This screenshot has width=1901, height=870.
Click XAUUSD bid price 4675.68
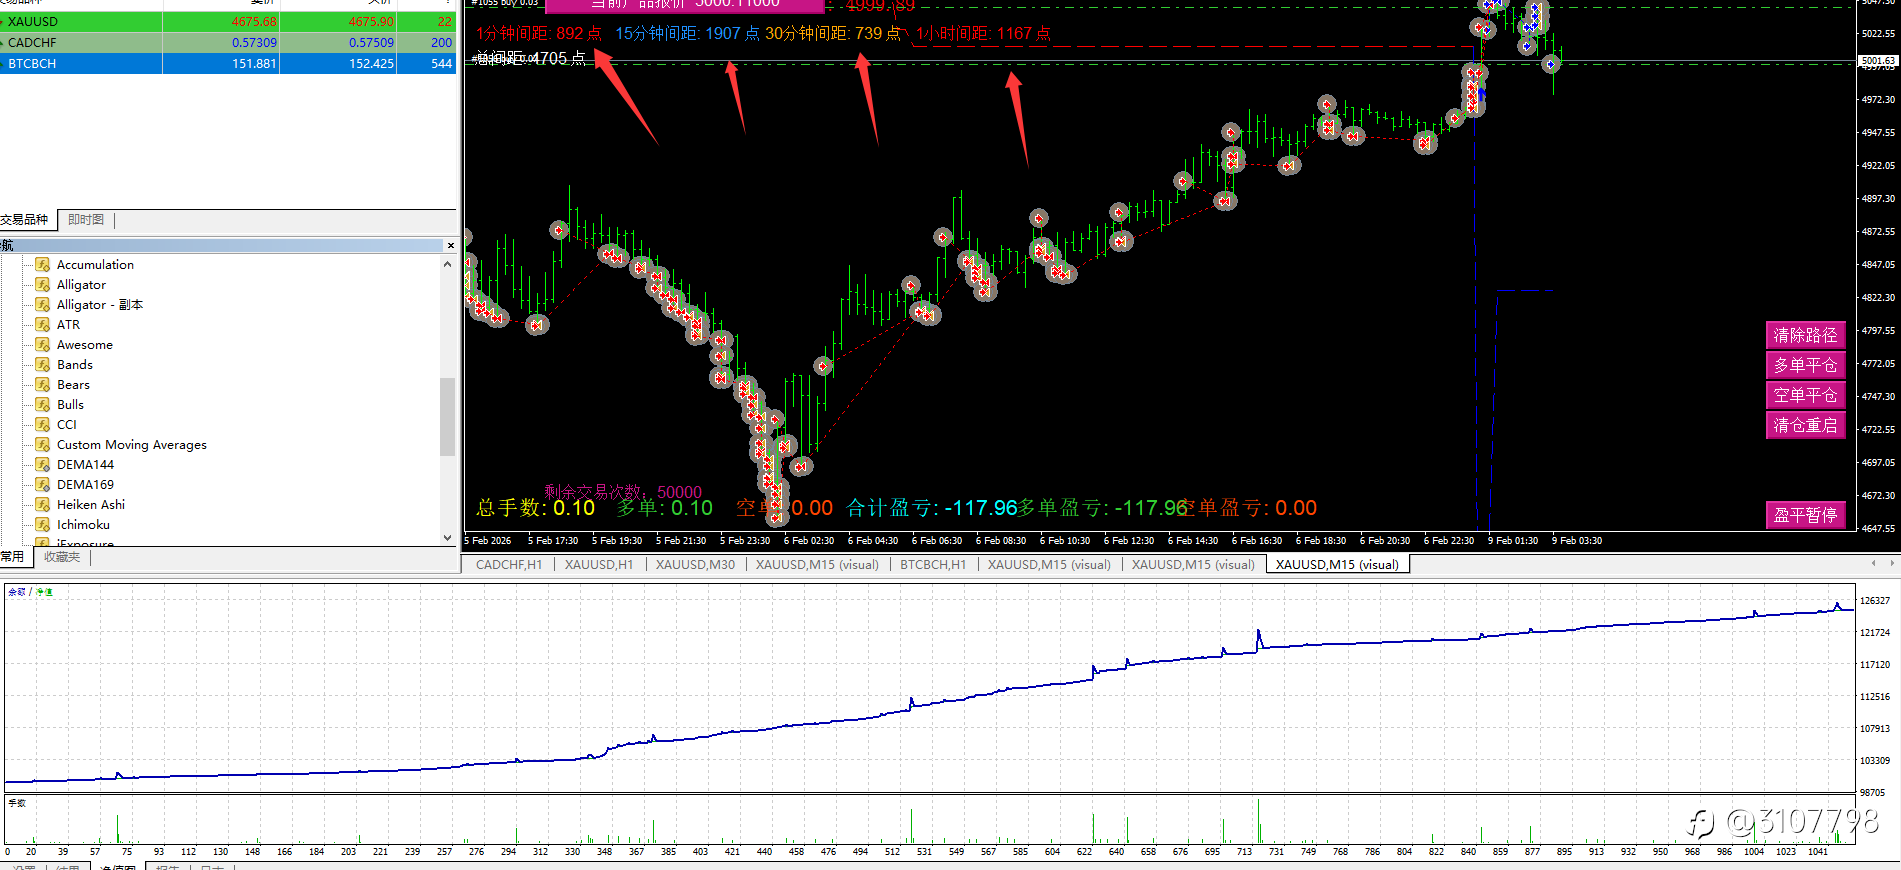[254, 21]
